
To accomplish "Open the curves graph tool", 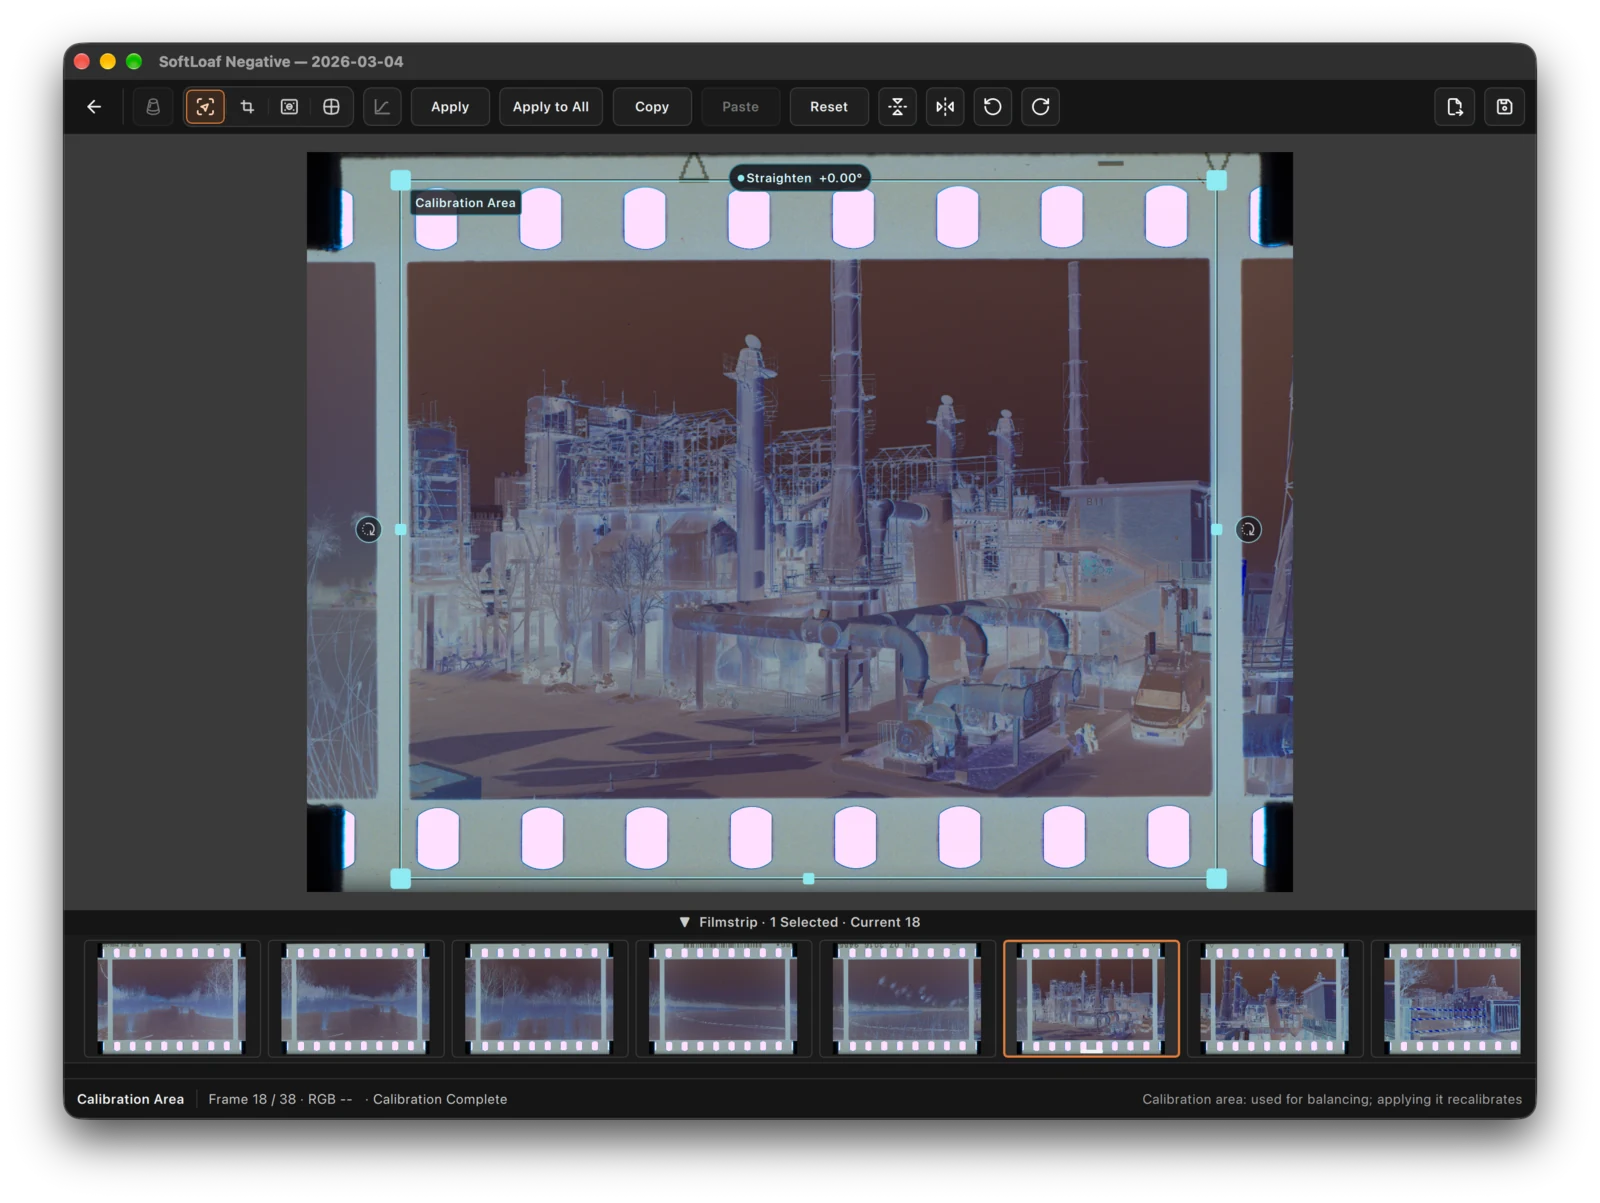I will click(x=382, y=107).
